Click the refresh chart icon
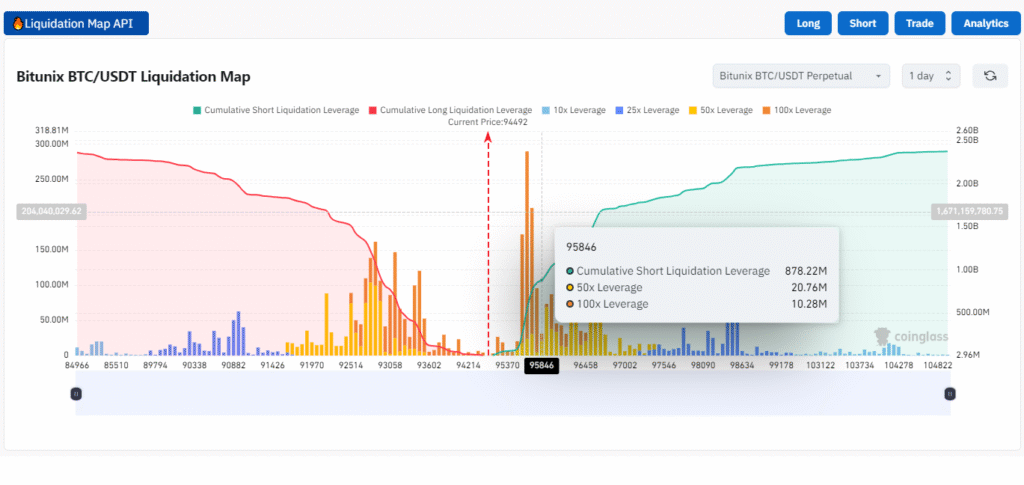1024x485 pixels. click(990, 76)
